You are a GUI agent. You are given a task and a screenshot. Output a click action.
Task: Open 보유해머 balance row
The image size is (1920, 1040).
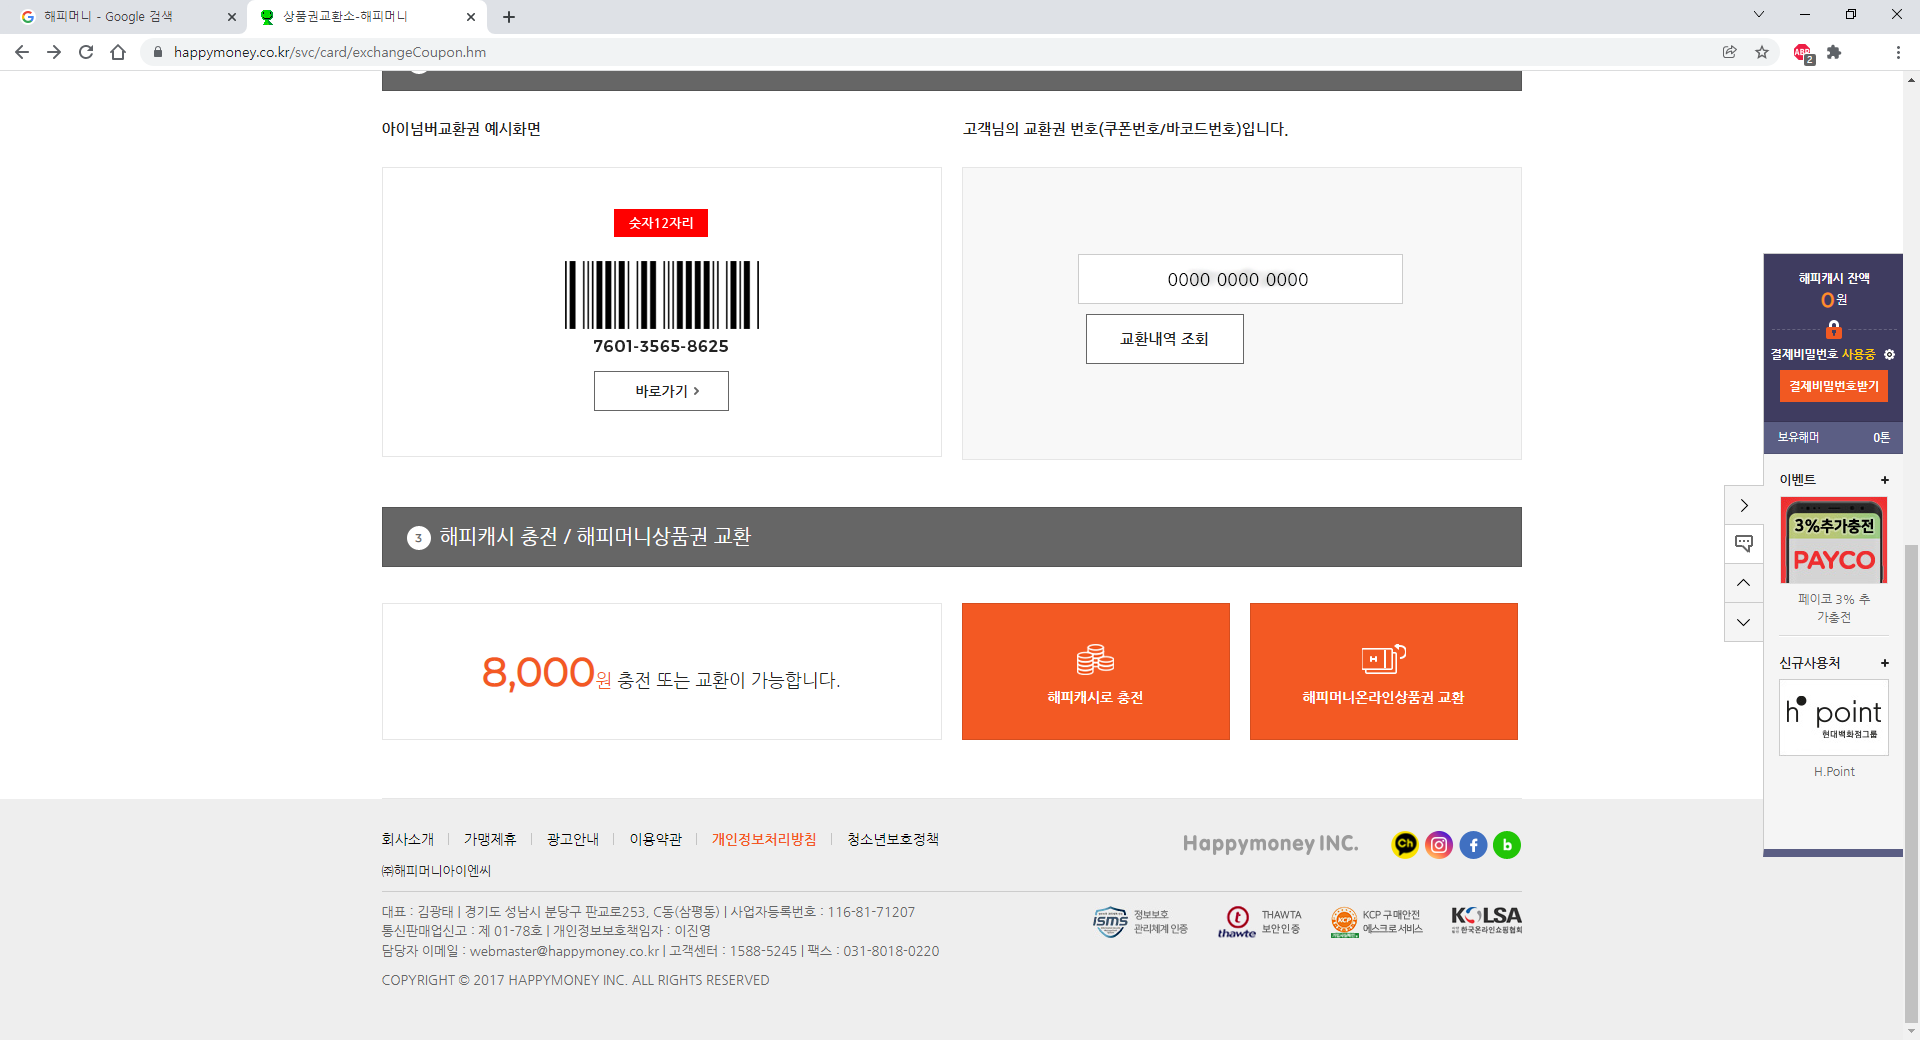click(x=1834, y=438)
